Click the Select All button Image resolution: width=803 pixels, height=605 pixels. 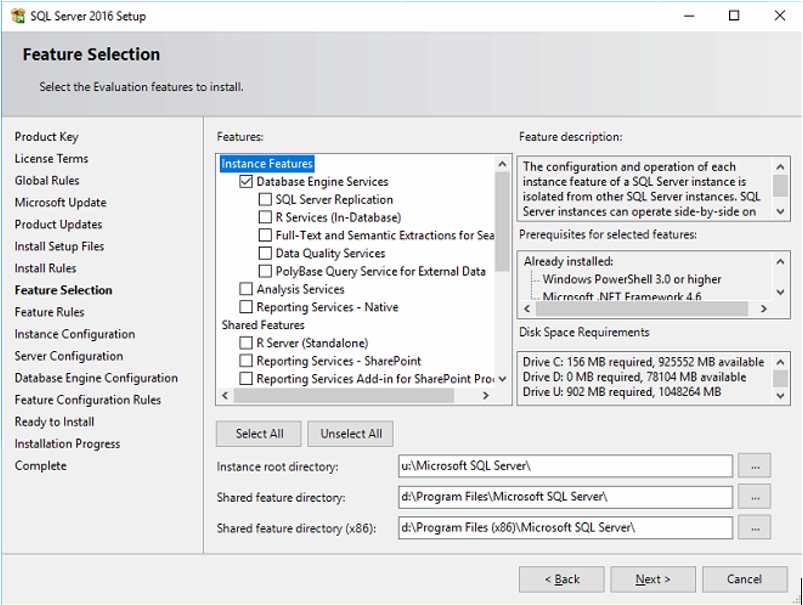(259, 434)
